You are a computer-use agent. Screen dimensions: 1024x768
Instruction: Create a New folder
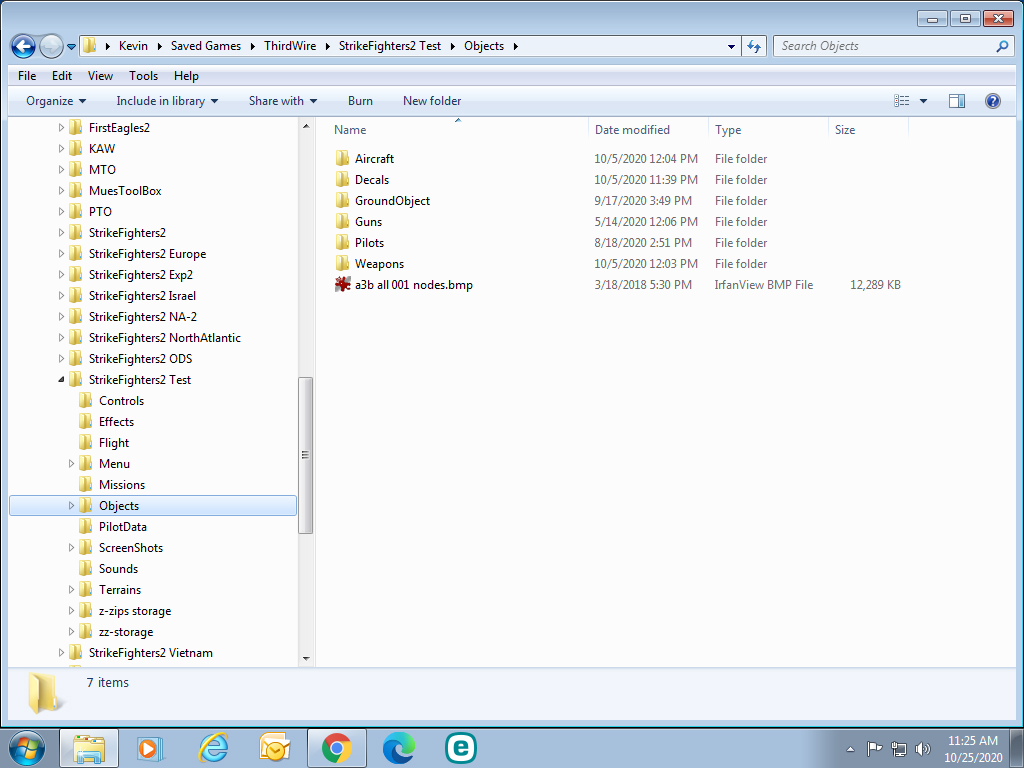tap(432, 101)
